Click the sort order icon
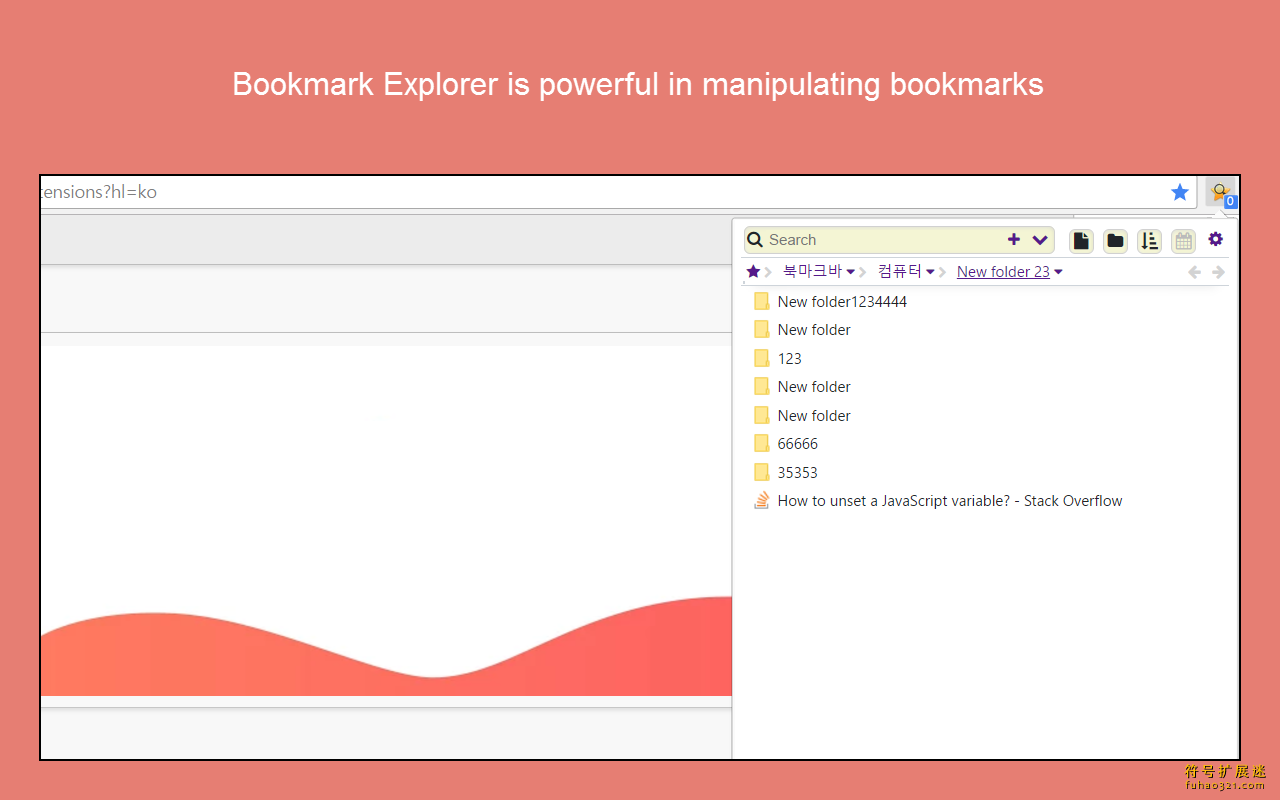Screen dimensions: 1280x800 1149,241
